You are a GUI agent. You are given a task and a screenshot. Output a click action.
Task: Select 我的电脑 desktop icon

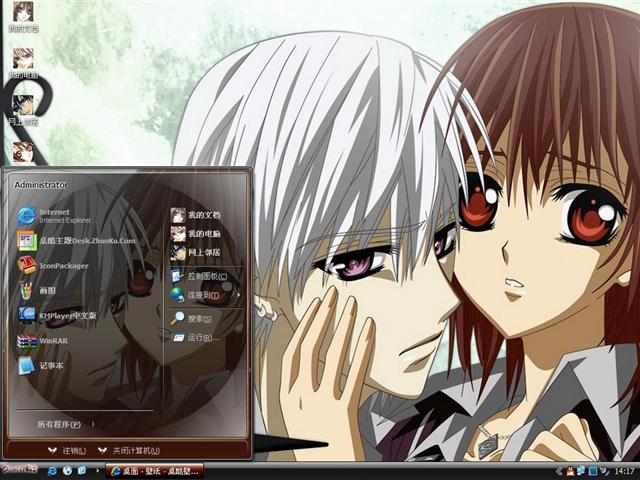pos(23,63)
